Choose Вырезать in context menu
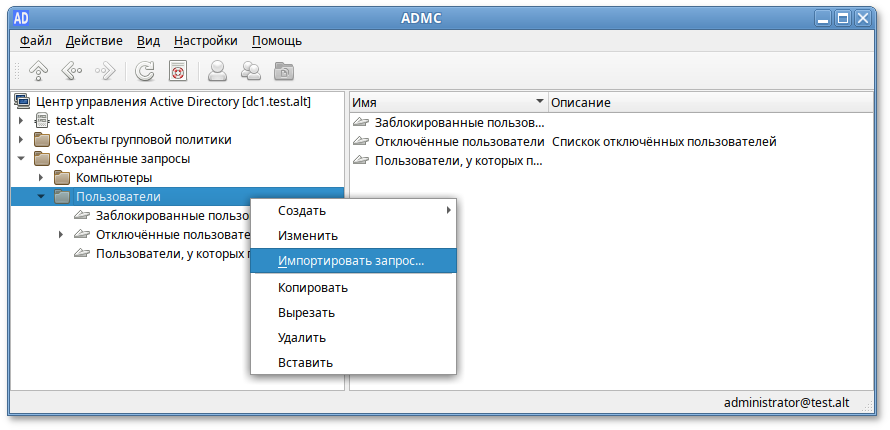Screen dimensions: 890x430 [354, 313]
